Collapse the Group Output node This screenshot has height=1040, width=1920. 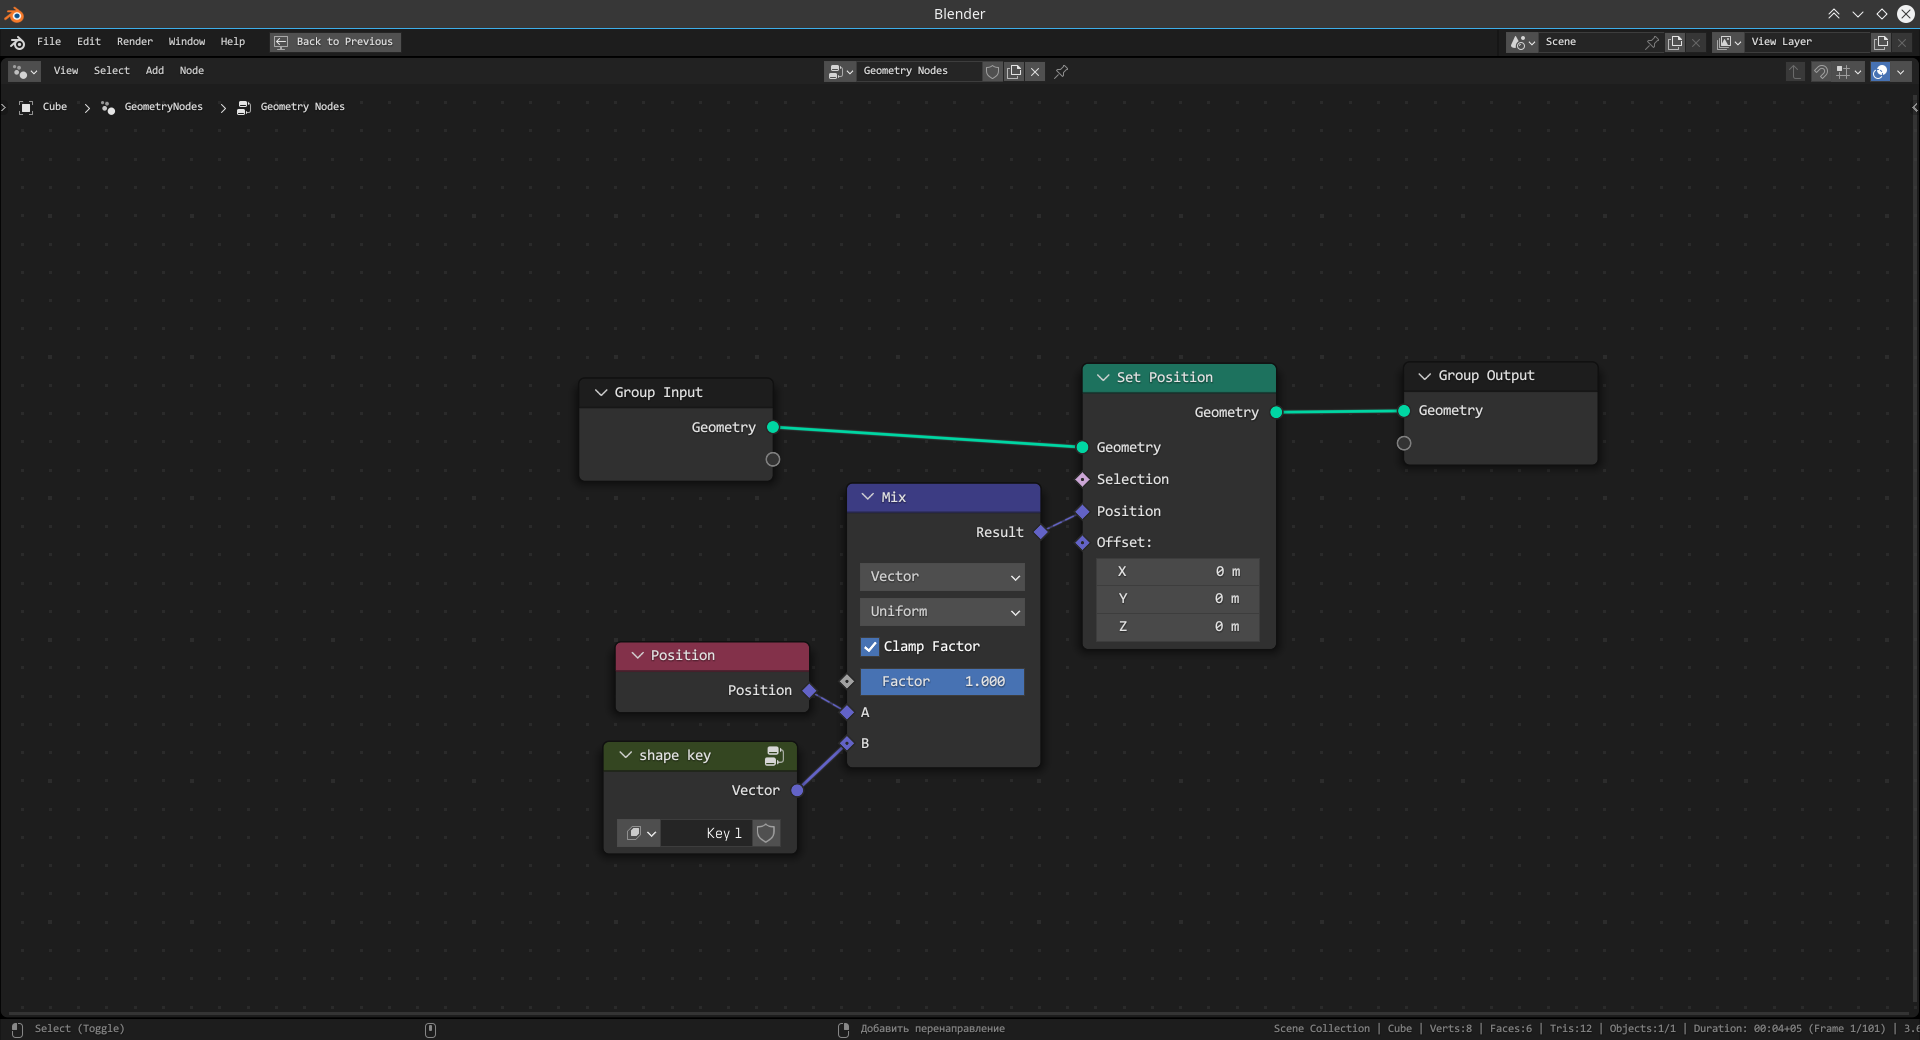(x=1425, y=376)
